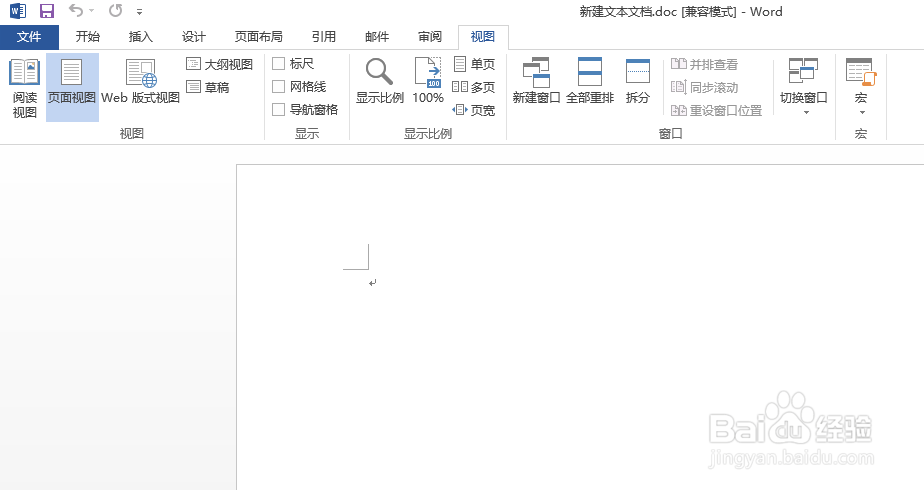Open the customize quick access toolbar dropdown
Image resolution: width=924 pixels, height=490 pixels.
pyautogui.click(x=140, y=11)
